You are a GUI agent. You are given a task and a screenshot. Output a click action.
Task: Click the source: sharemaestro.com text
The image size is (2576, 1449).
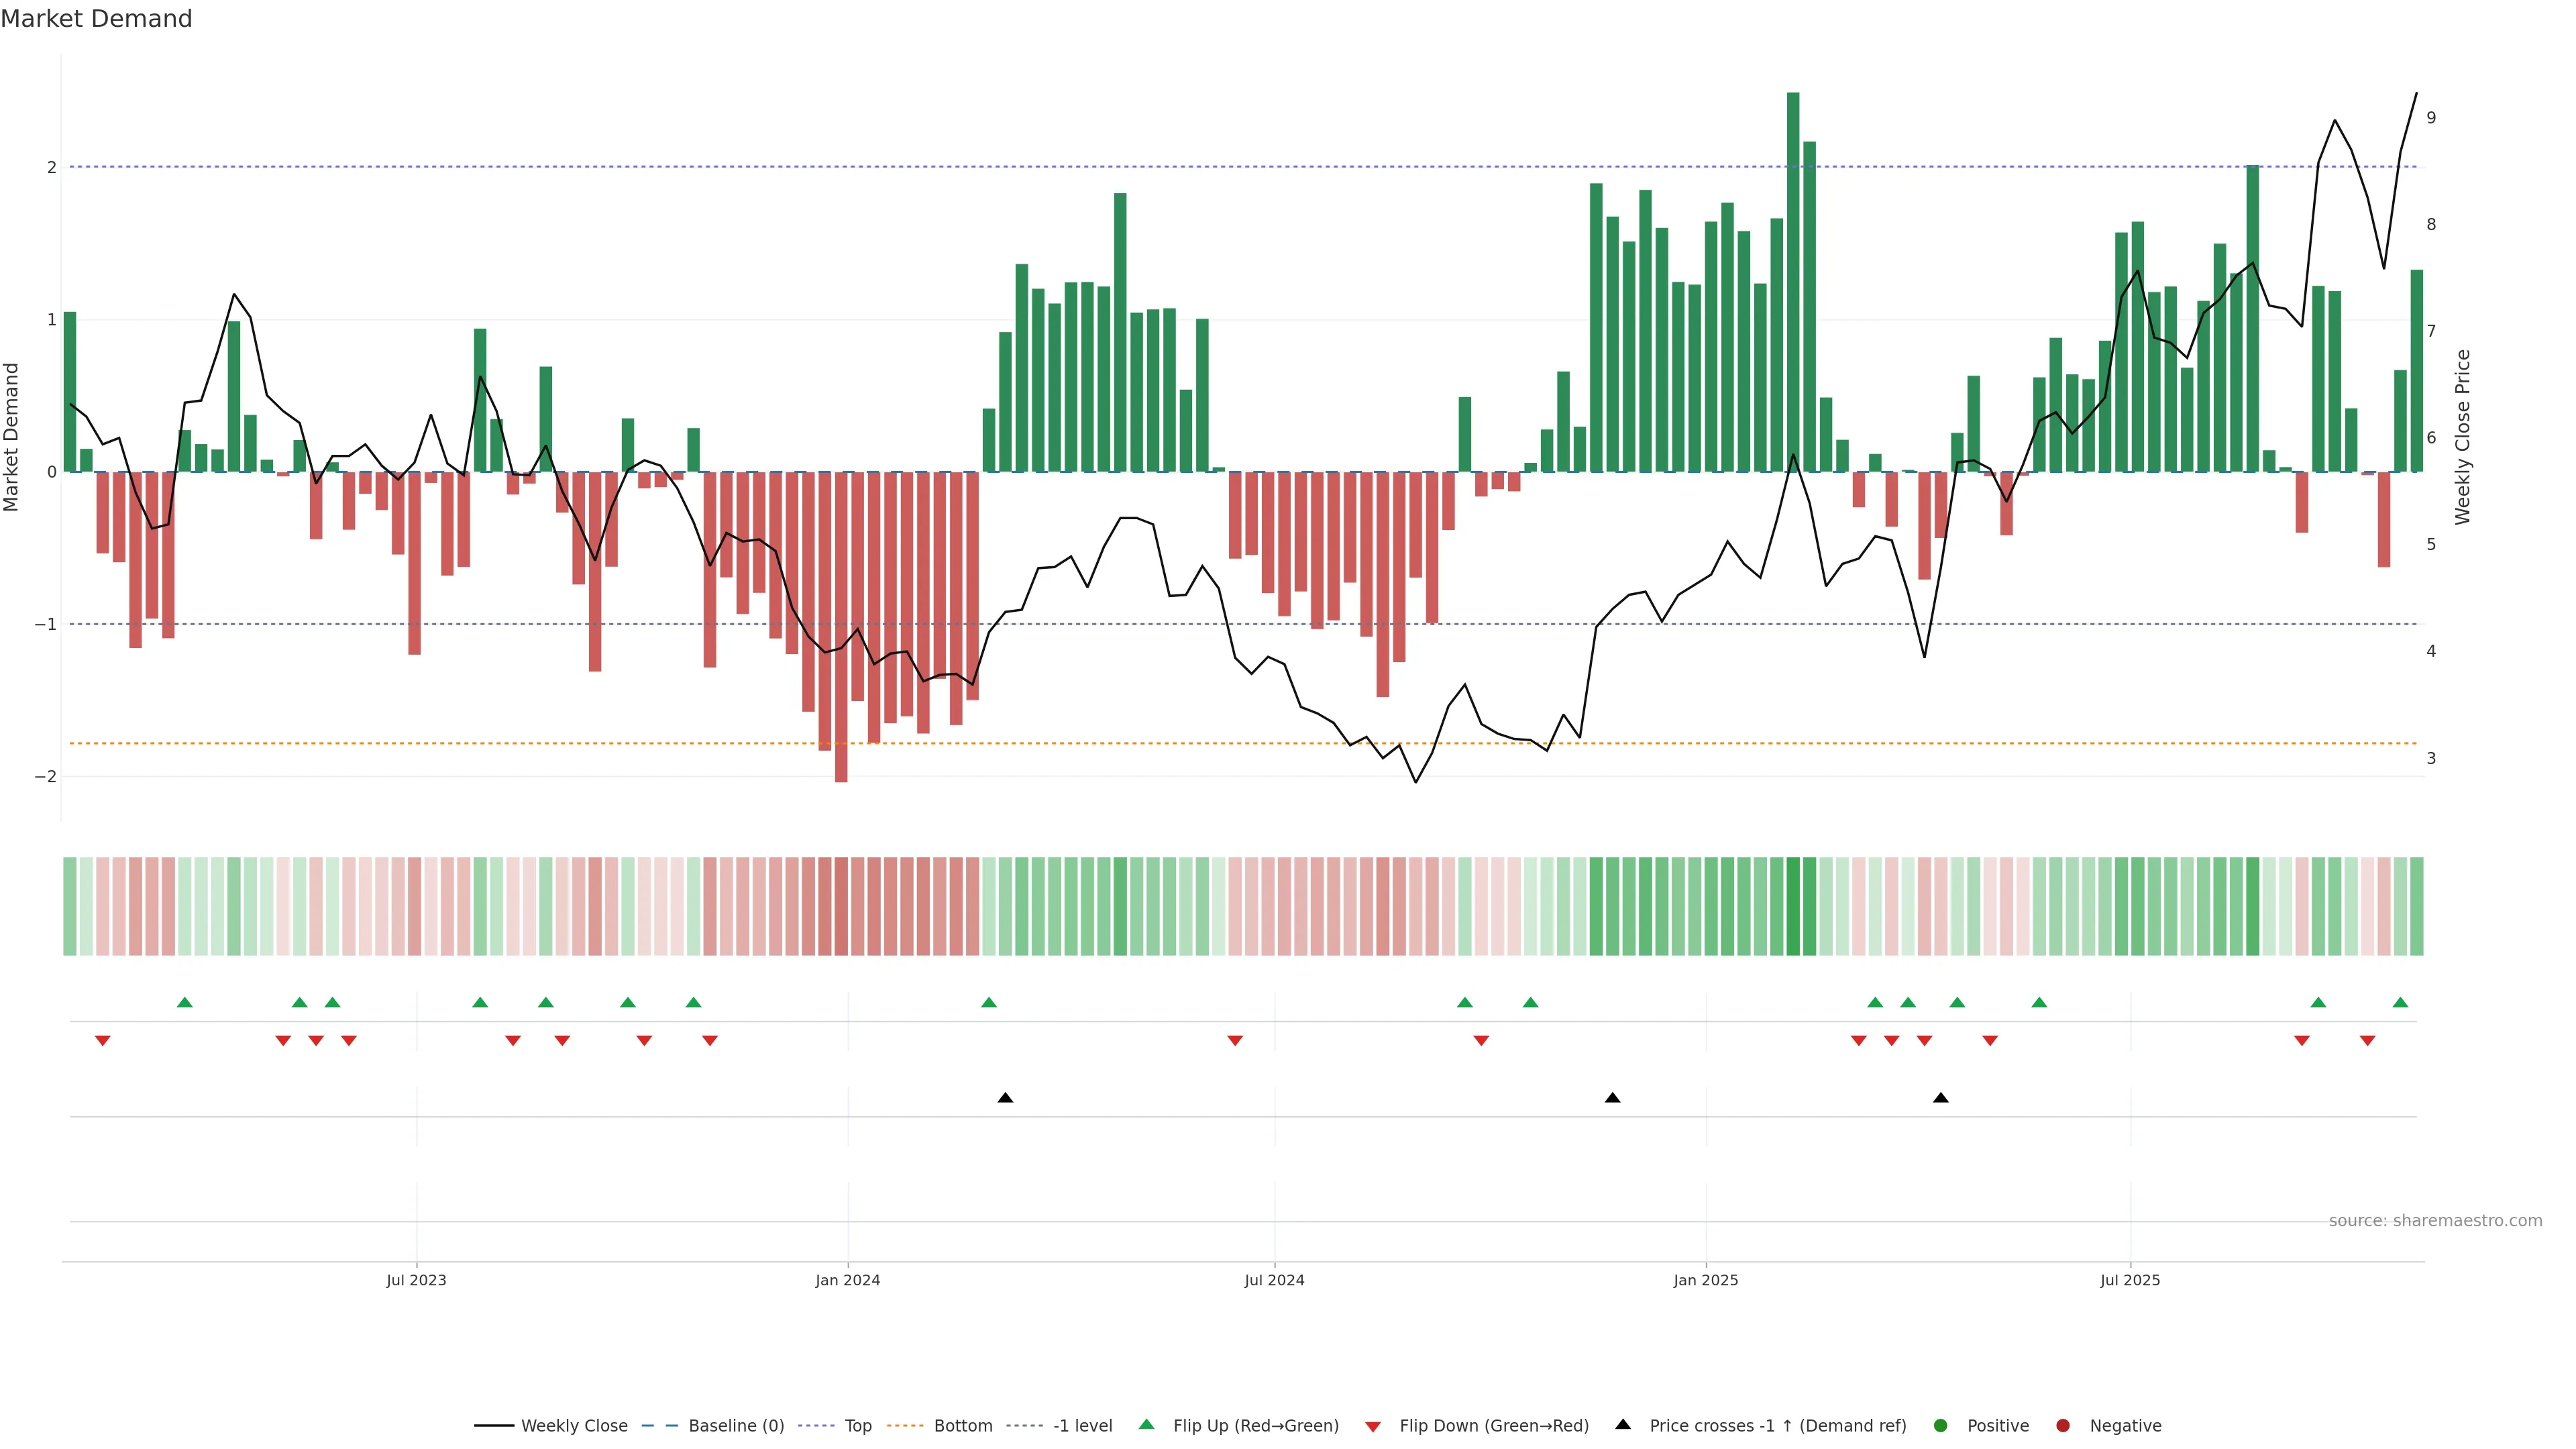(2435, 1221)
